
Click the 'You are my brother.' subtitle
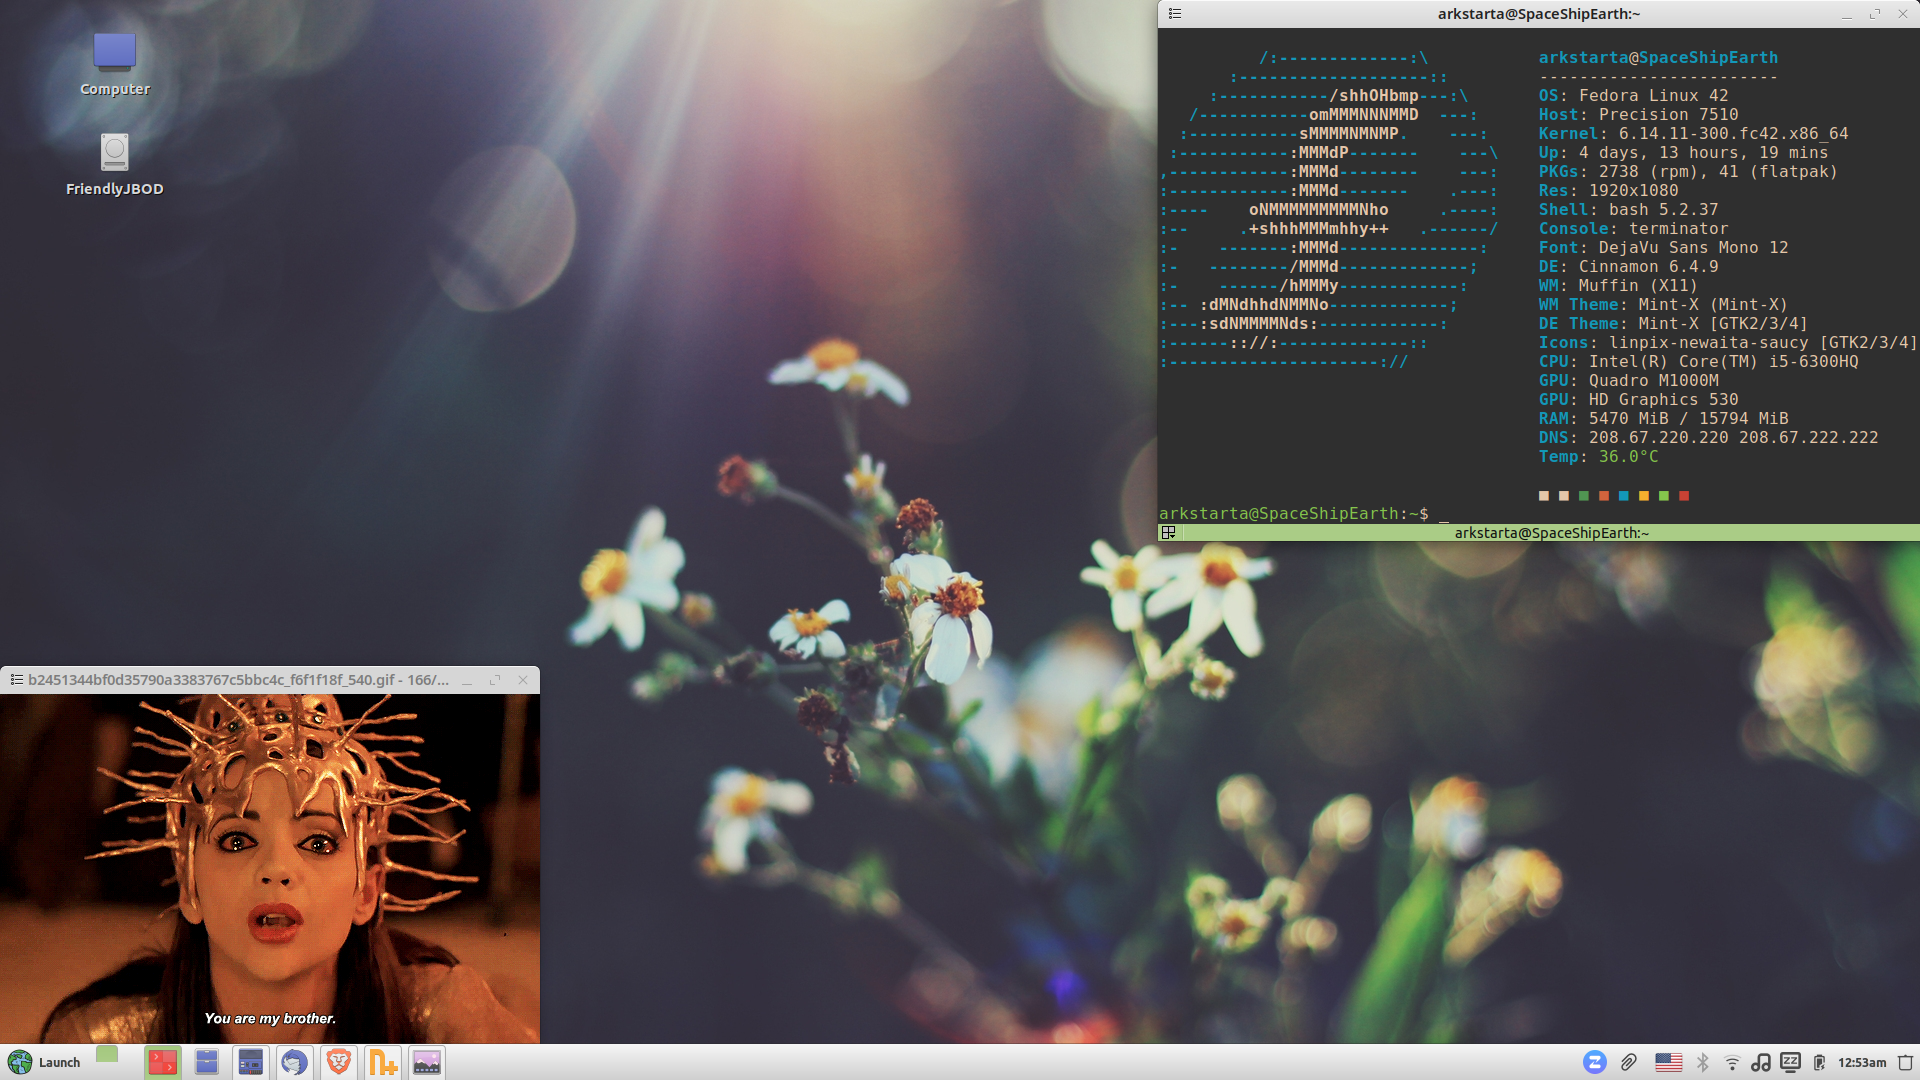click(270, 1018)
